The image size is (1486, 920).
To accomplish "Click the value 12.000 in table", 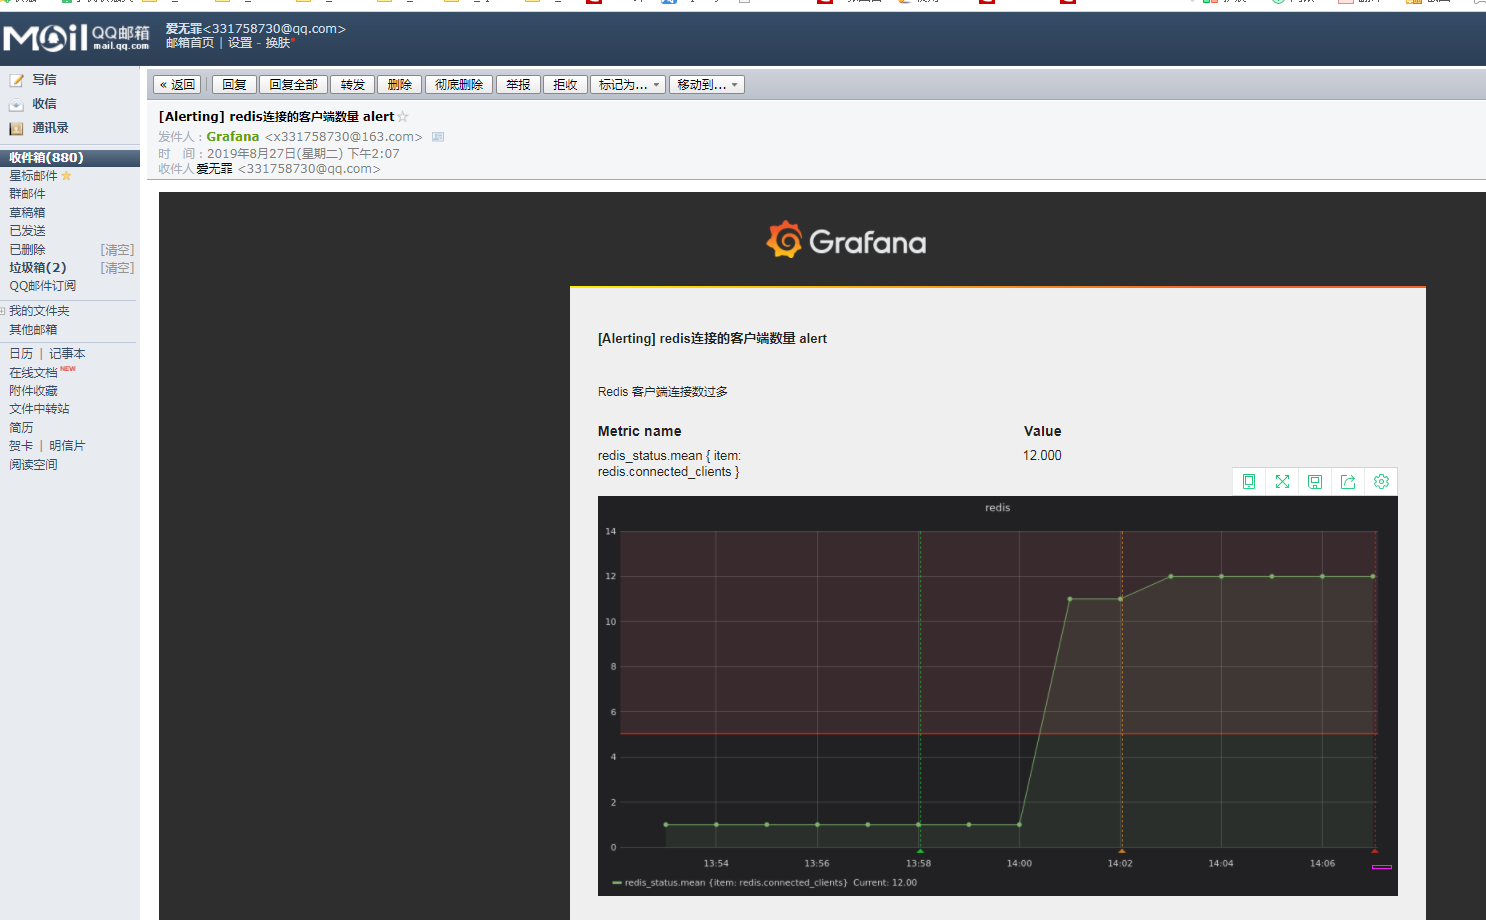I will click(1042, 456).
